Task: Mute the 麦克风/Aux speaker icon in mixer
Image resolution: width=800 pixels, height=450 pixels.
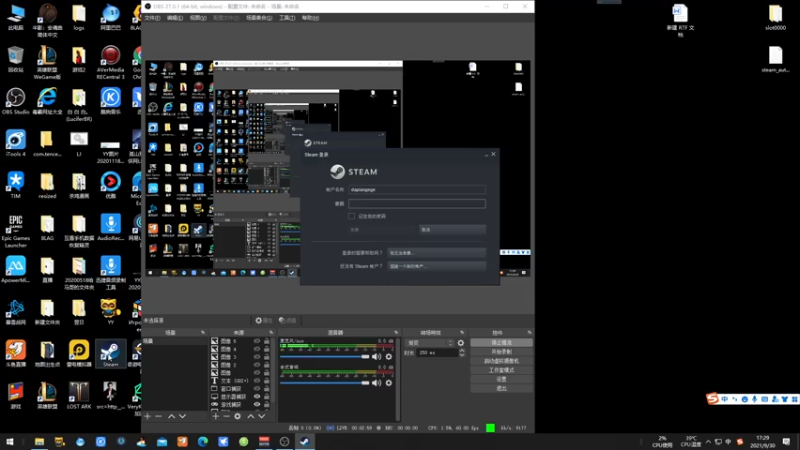Action: (377, 357)
